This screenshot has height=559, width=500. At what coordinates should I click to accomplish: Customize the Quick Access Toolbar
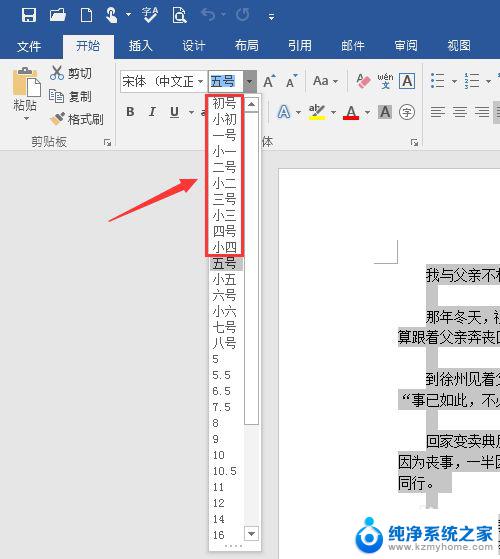271,17
